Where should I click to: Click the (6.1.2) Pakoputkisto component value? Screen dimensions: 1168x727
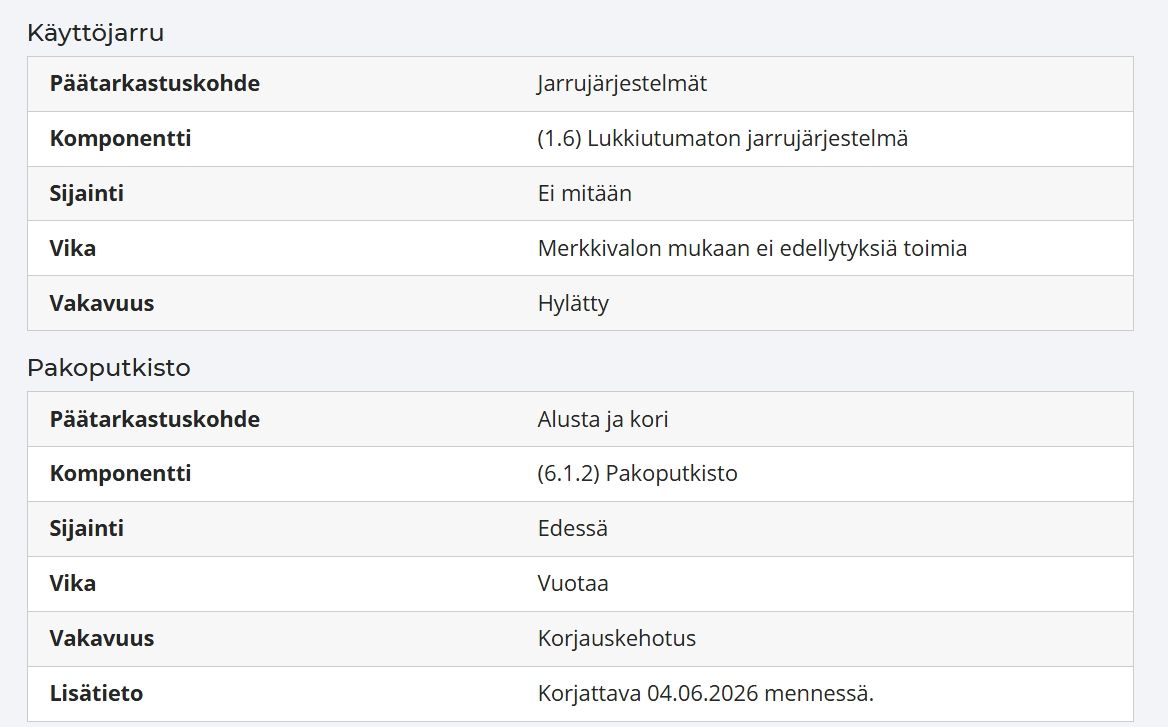coord(638,474)
